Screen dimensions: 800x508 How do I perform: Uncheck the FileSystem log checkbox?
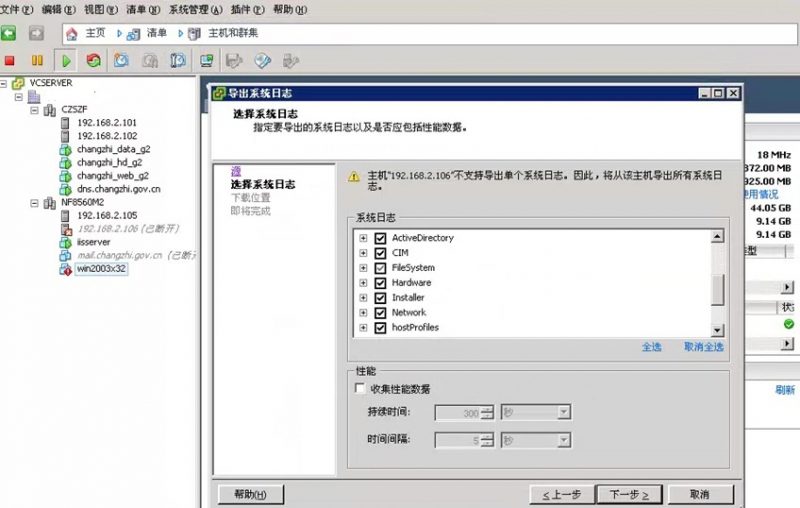pyautogui.click(x=380, y=268)
